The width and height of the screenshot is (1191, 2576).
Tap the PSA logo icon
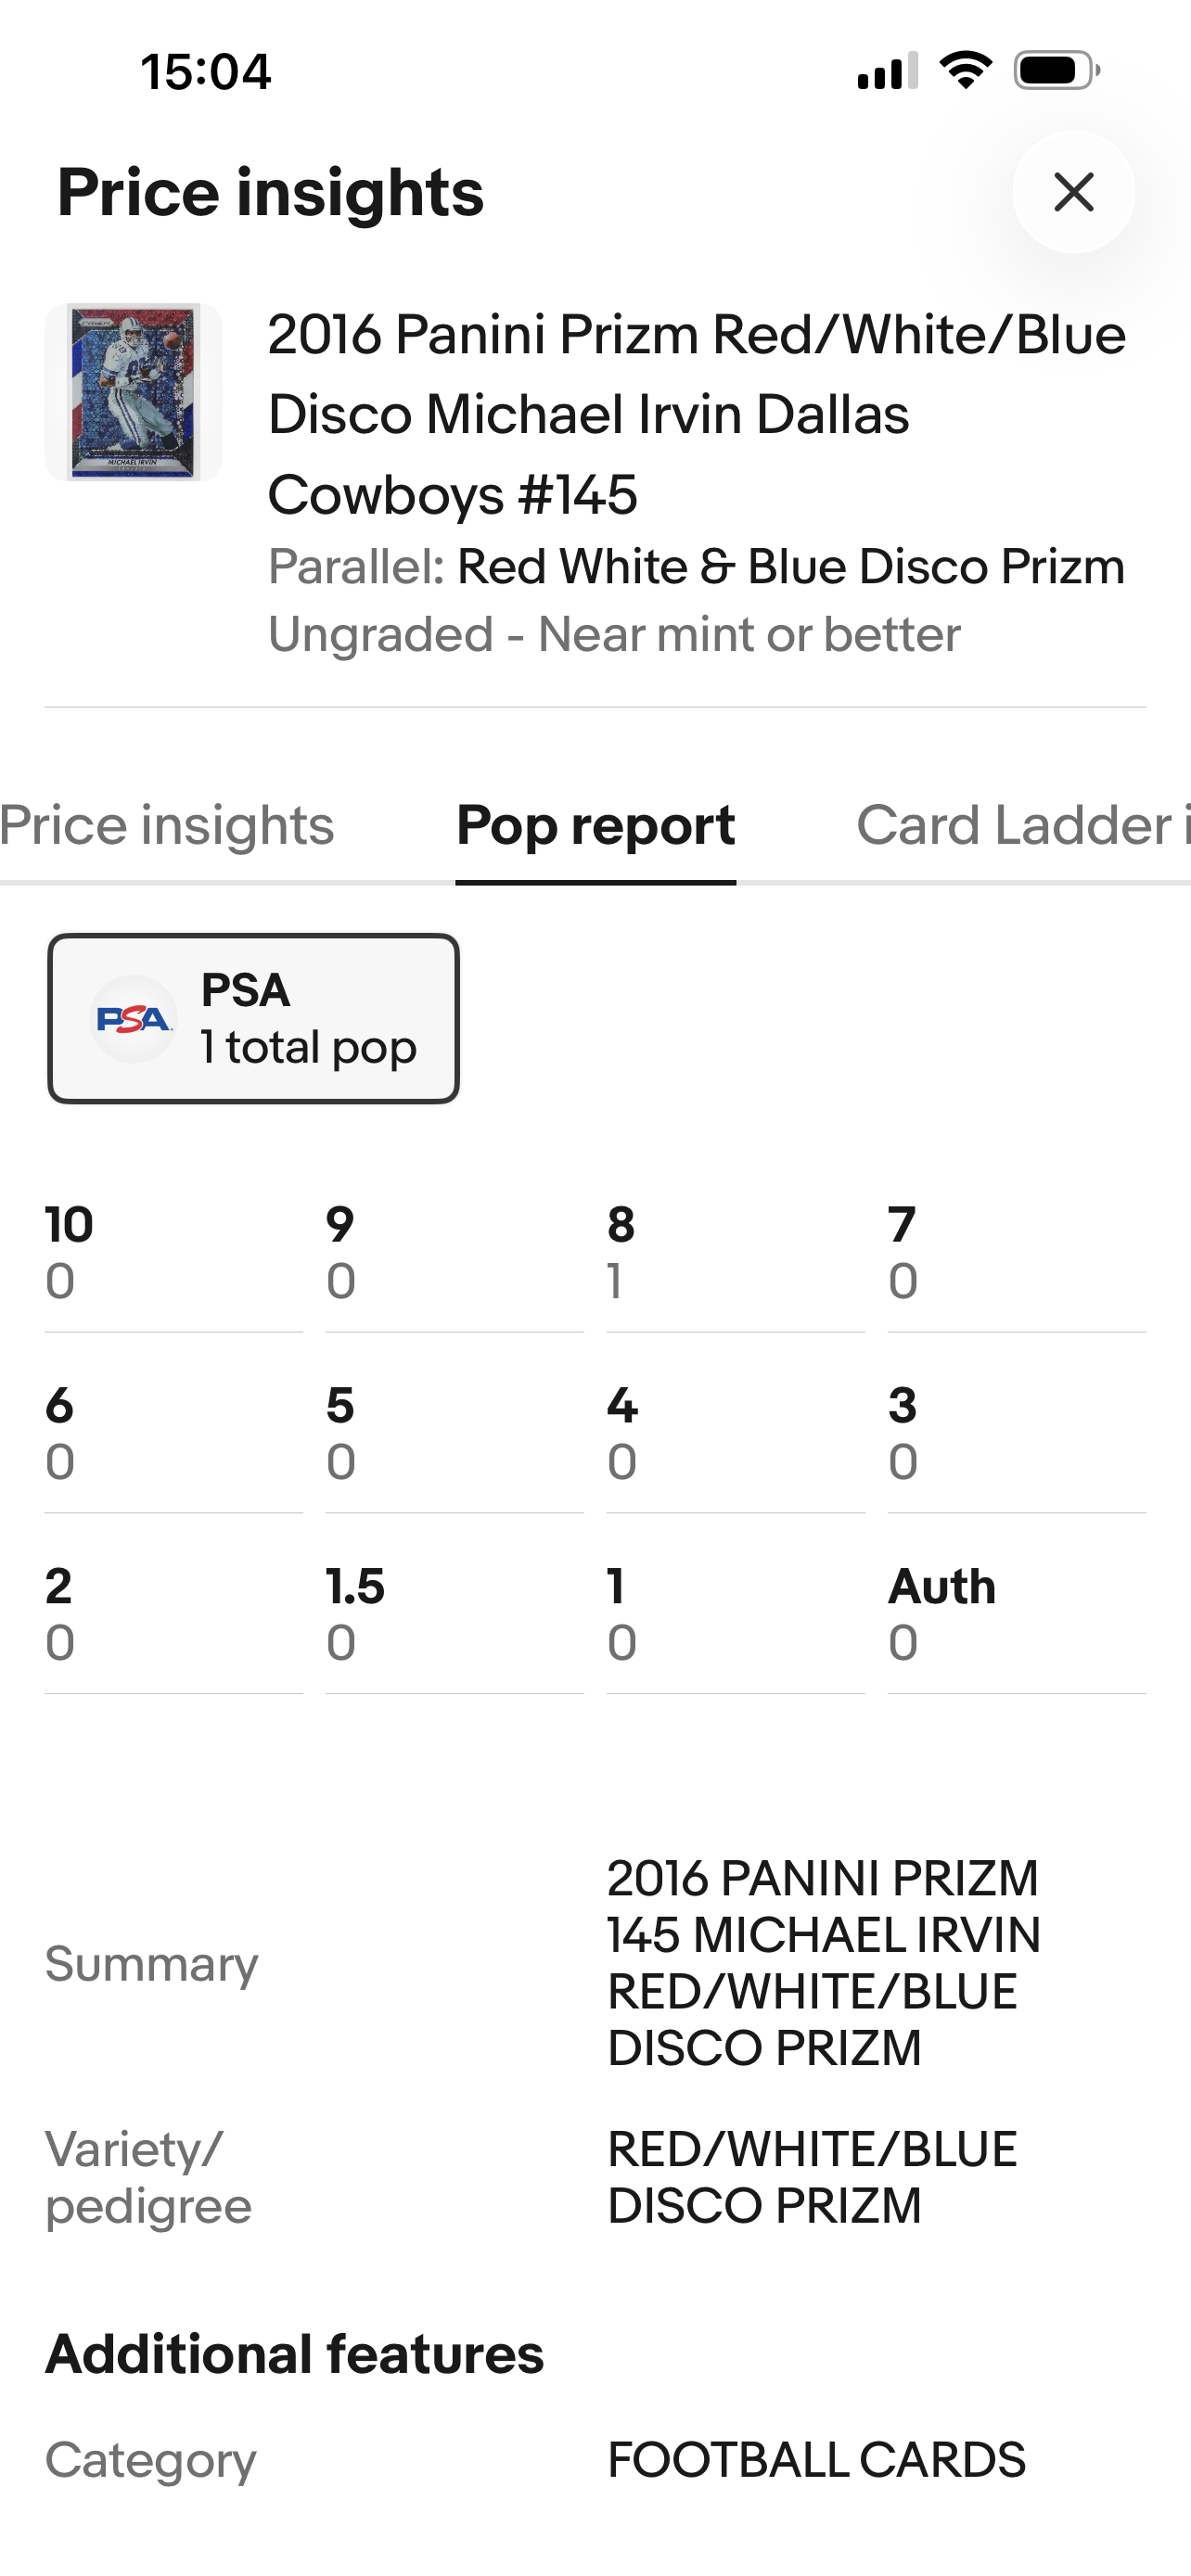click(x=134, y=1019)
